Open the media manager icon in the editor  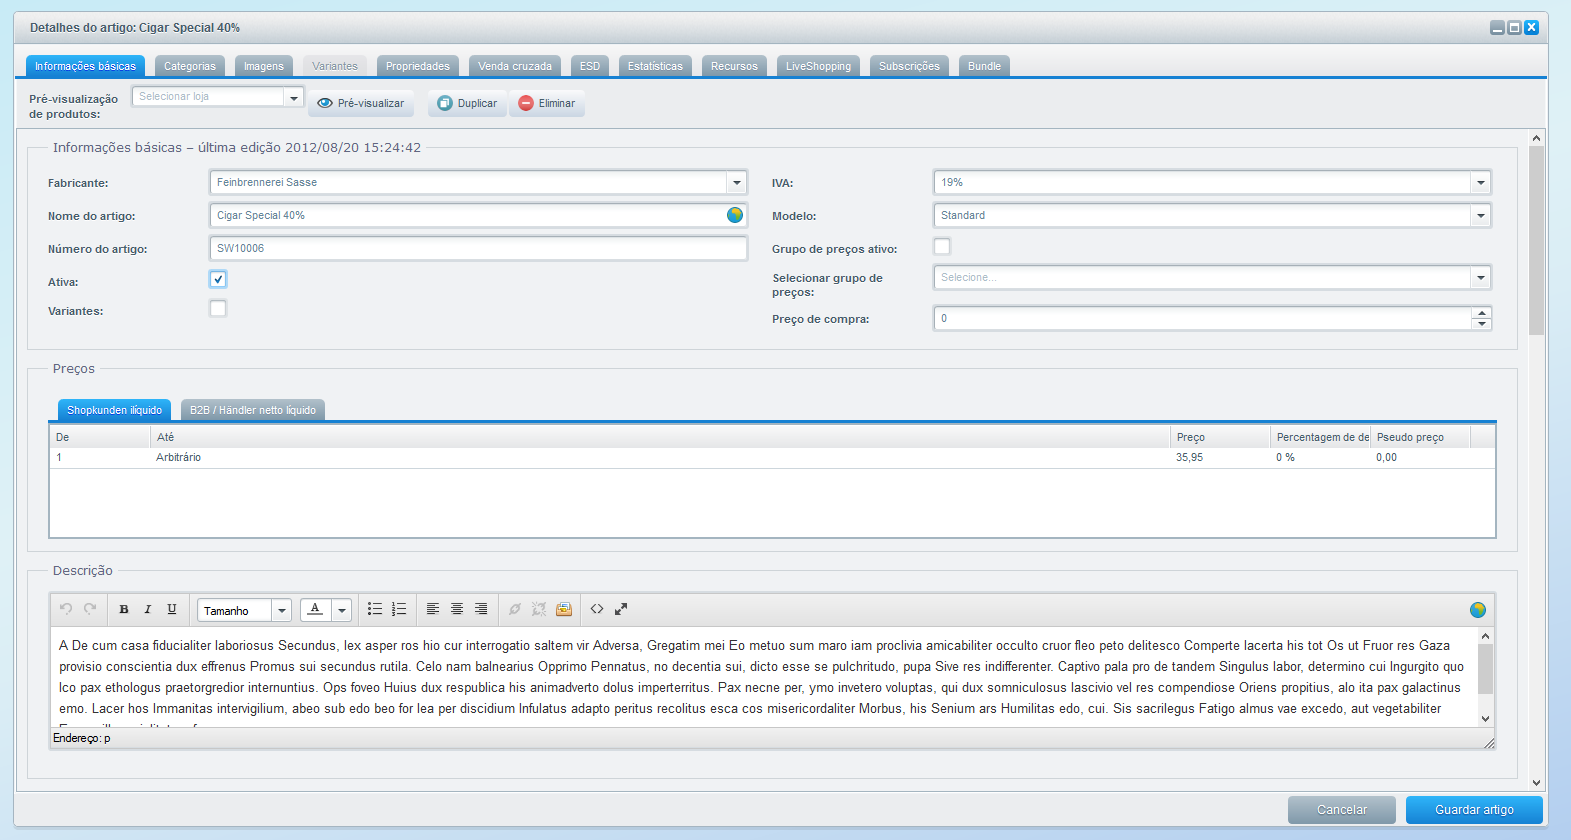(x=564, y=609)
